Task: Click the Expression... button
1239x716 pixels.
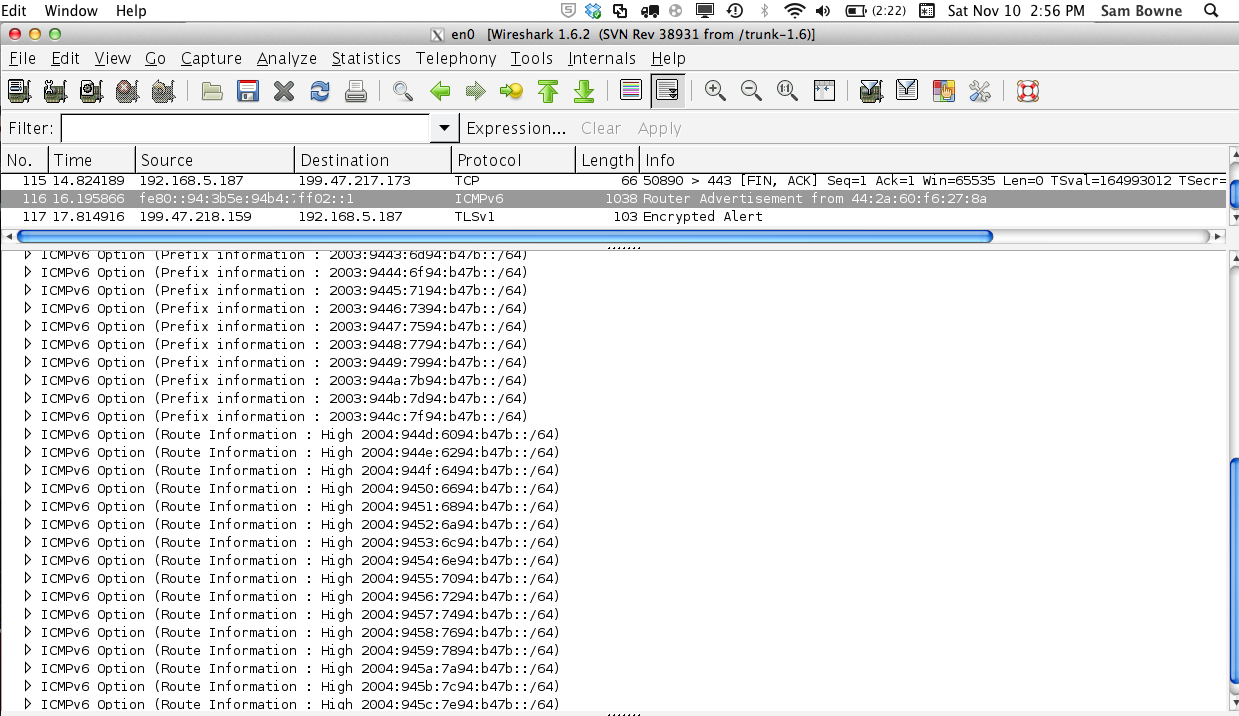Action: coord(516,128)
